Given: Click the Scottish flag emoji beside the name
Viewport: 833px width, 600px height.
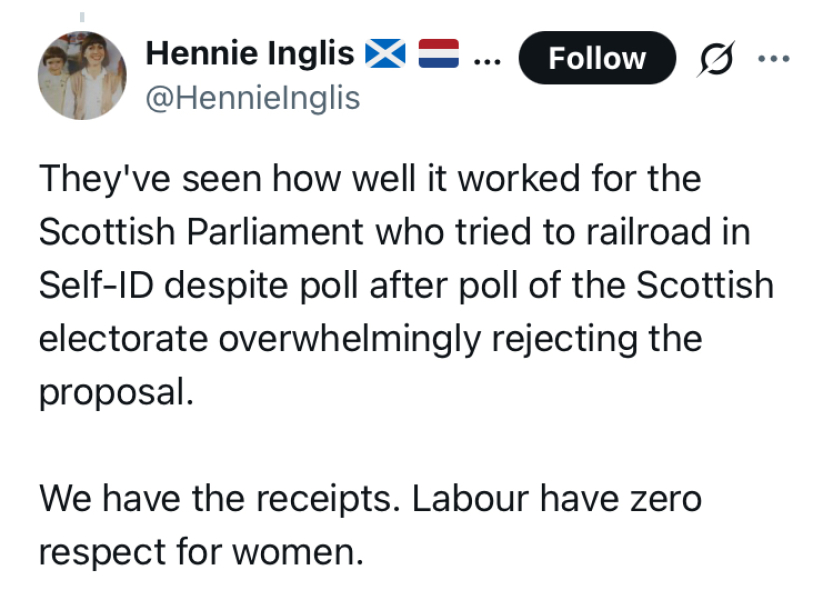Looking at the screenshot, I should point(384,56).
